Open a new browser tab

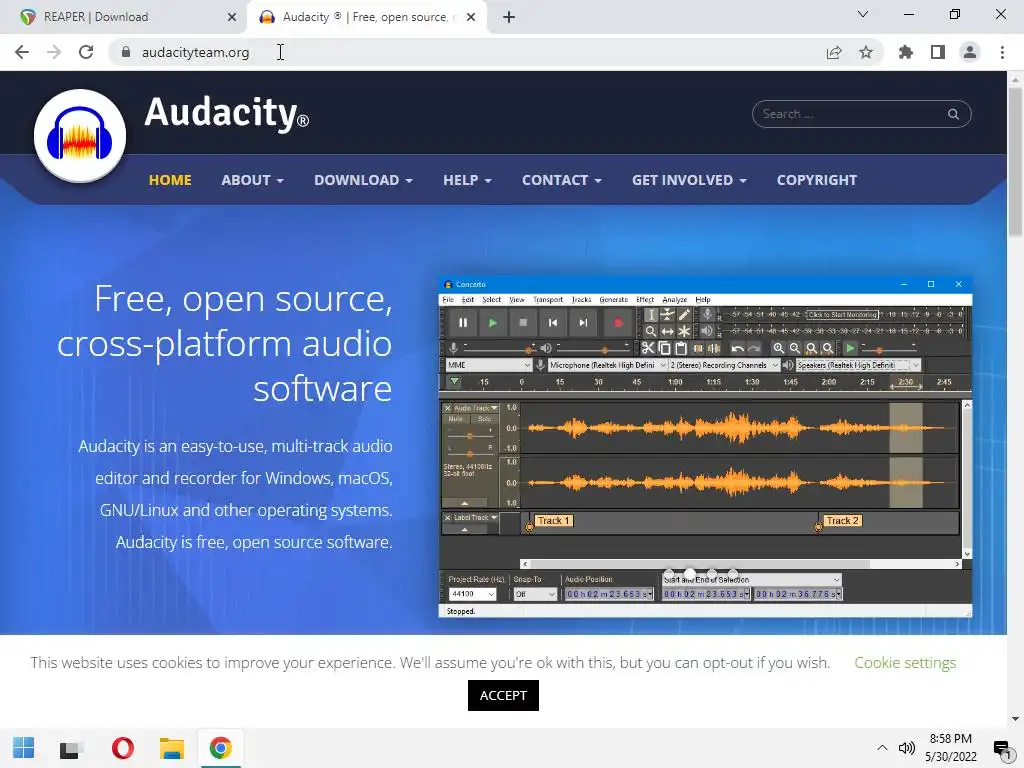[509, 17]
